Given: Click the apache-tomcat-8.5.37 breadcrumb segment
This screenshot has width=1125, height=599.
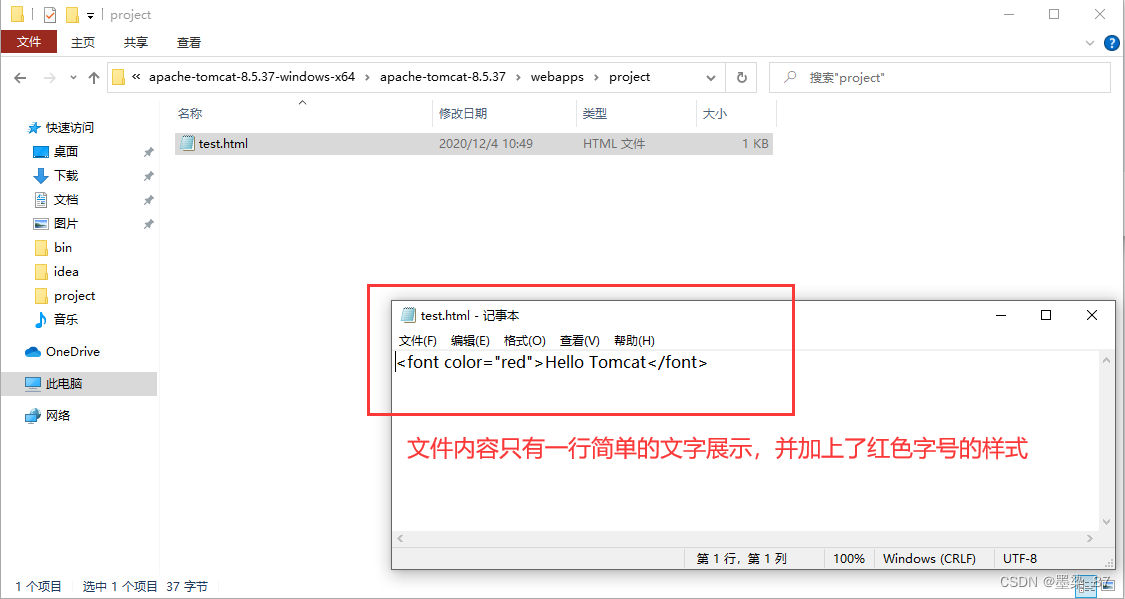Looking at the screenshot, I should (x=443, y=77).
